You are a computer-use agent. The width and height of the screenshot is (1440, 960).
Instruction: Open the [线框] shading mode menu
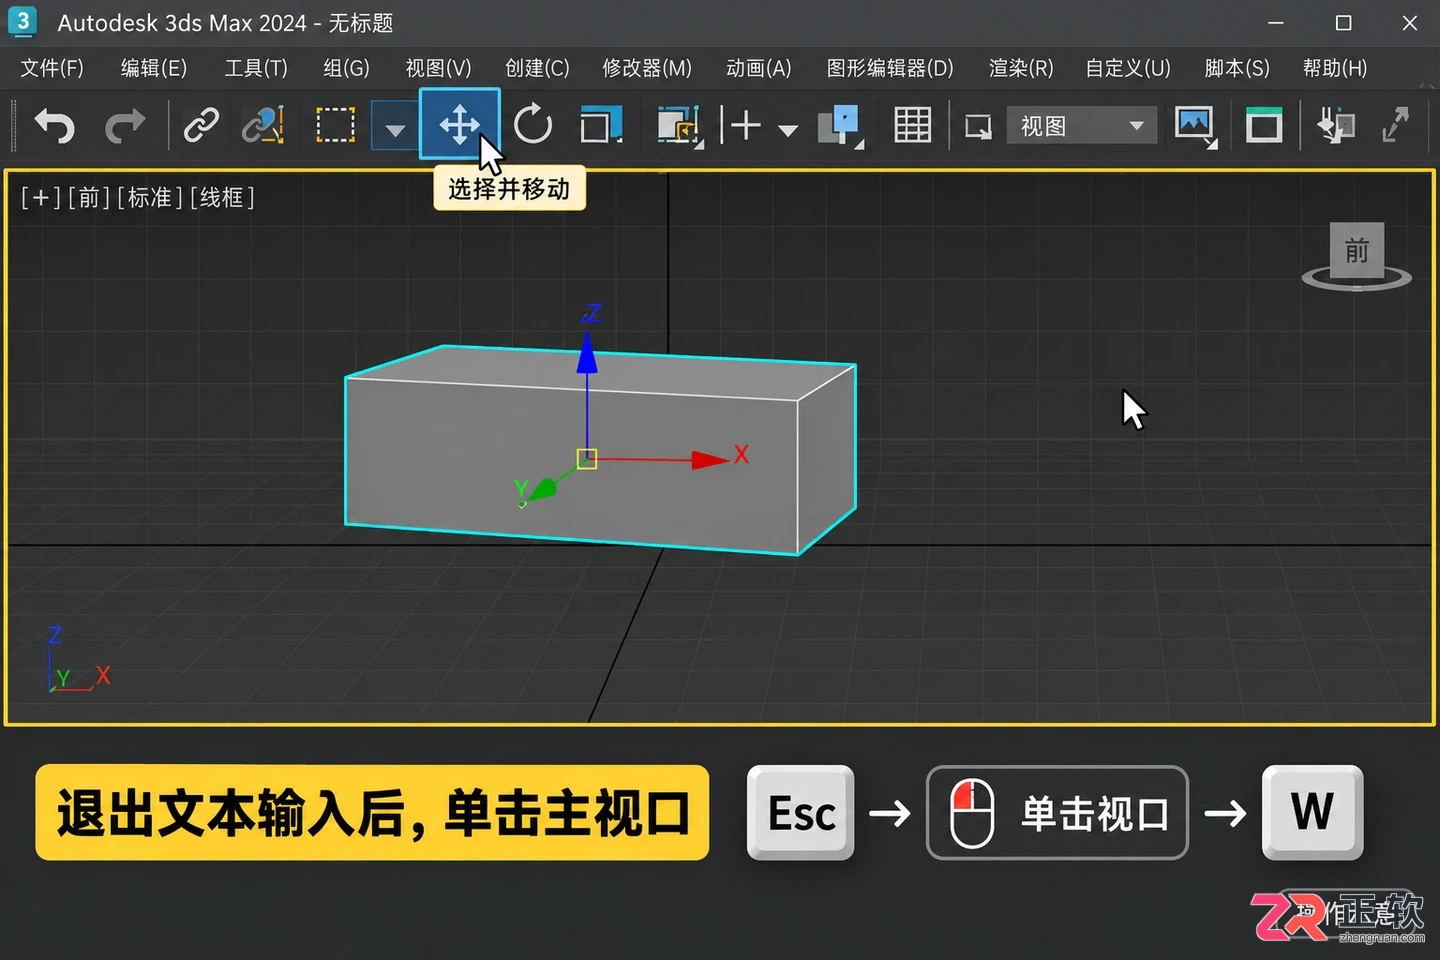(x=222, y=198)
